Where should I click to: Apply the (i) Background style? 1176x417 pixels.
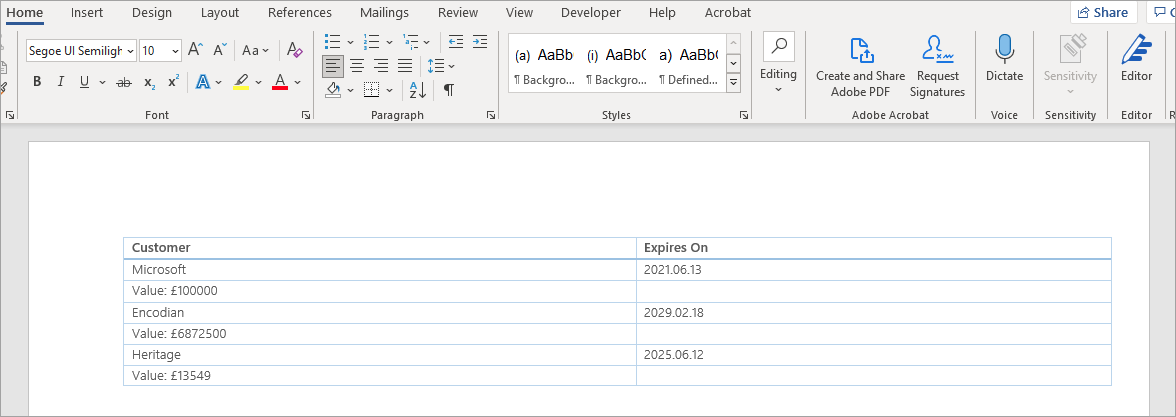click(616, 66)
